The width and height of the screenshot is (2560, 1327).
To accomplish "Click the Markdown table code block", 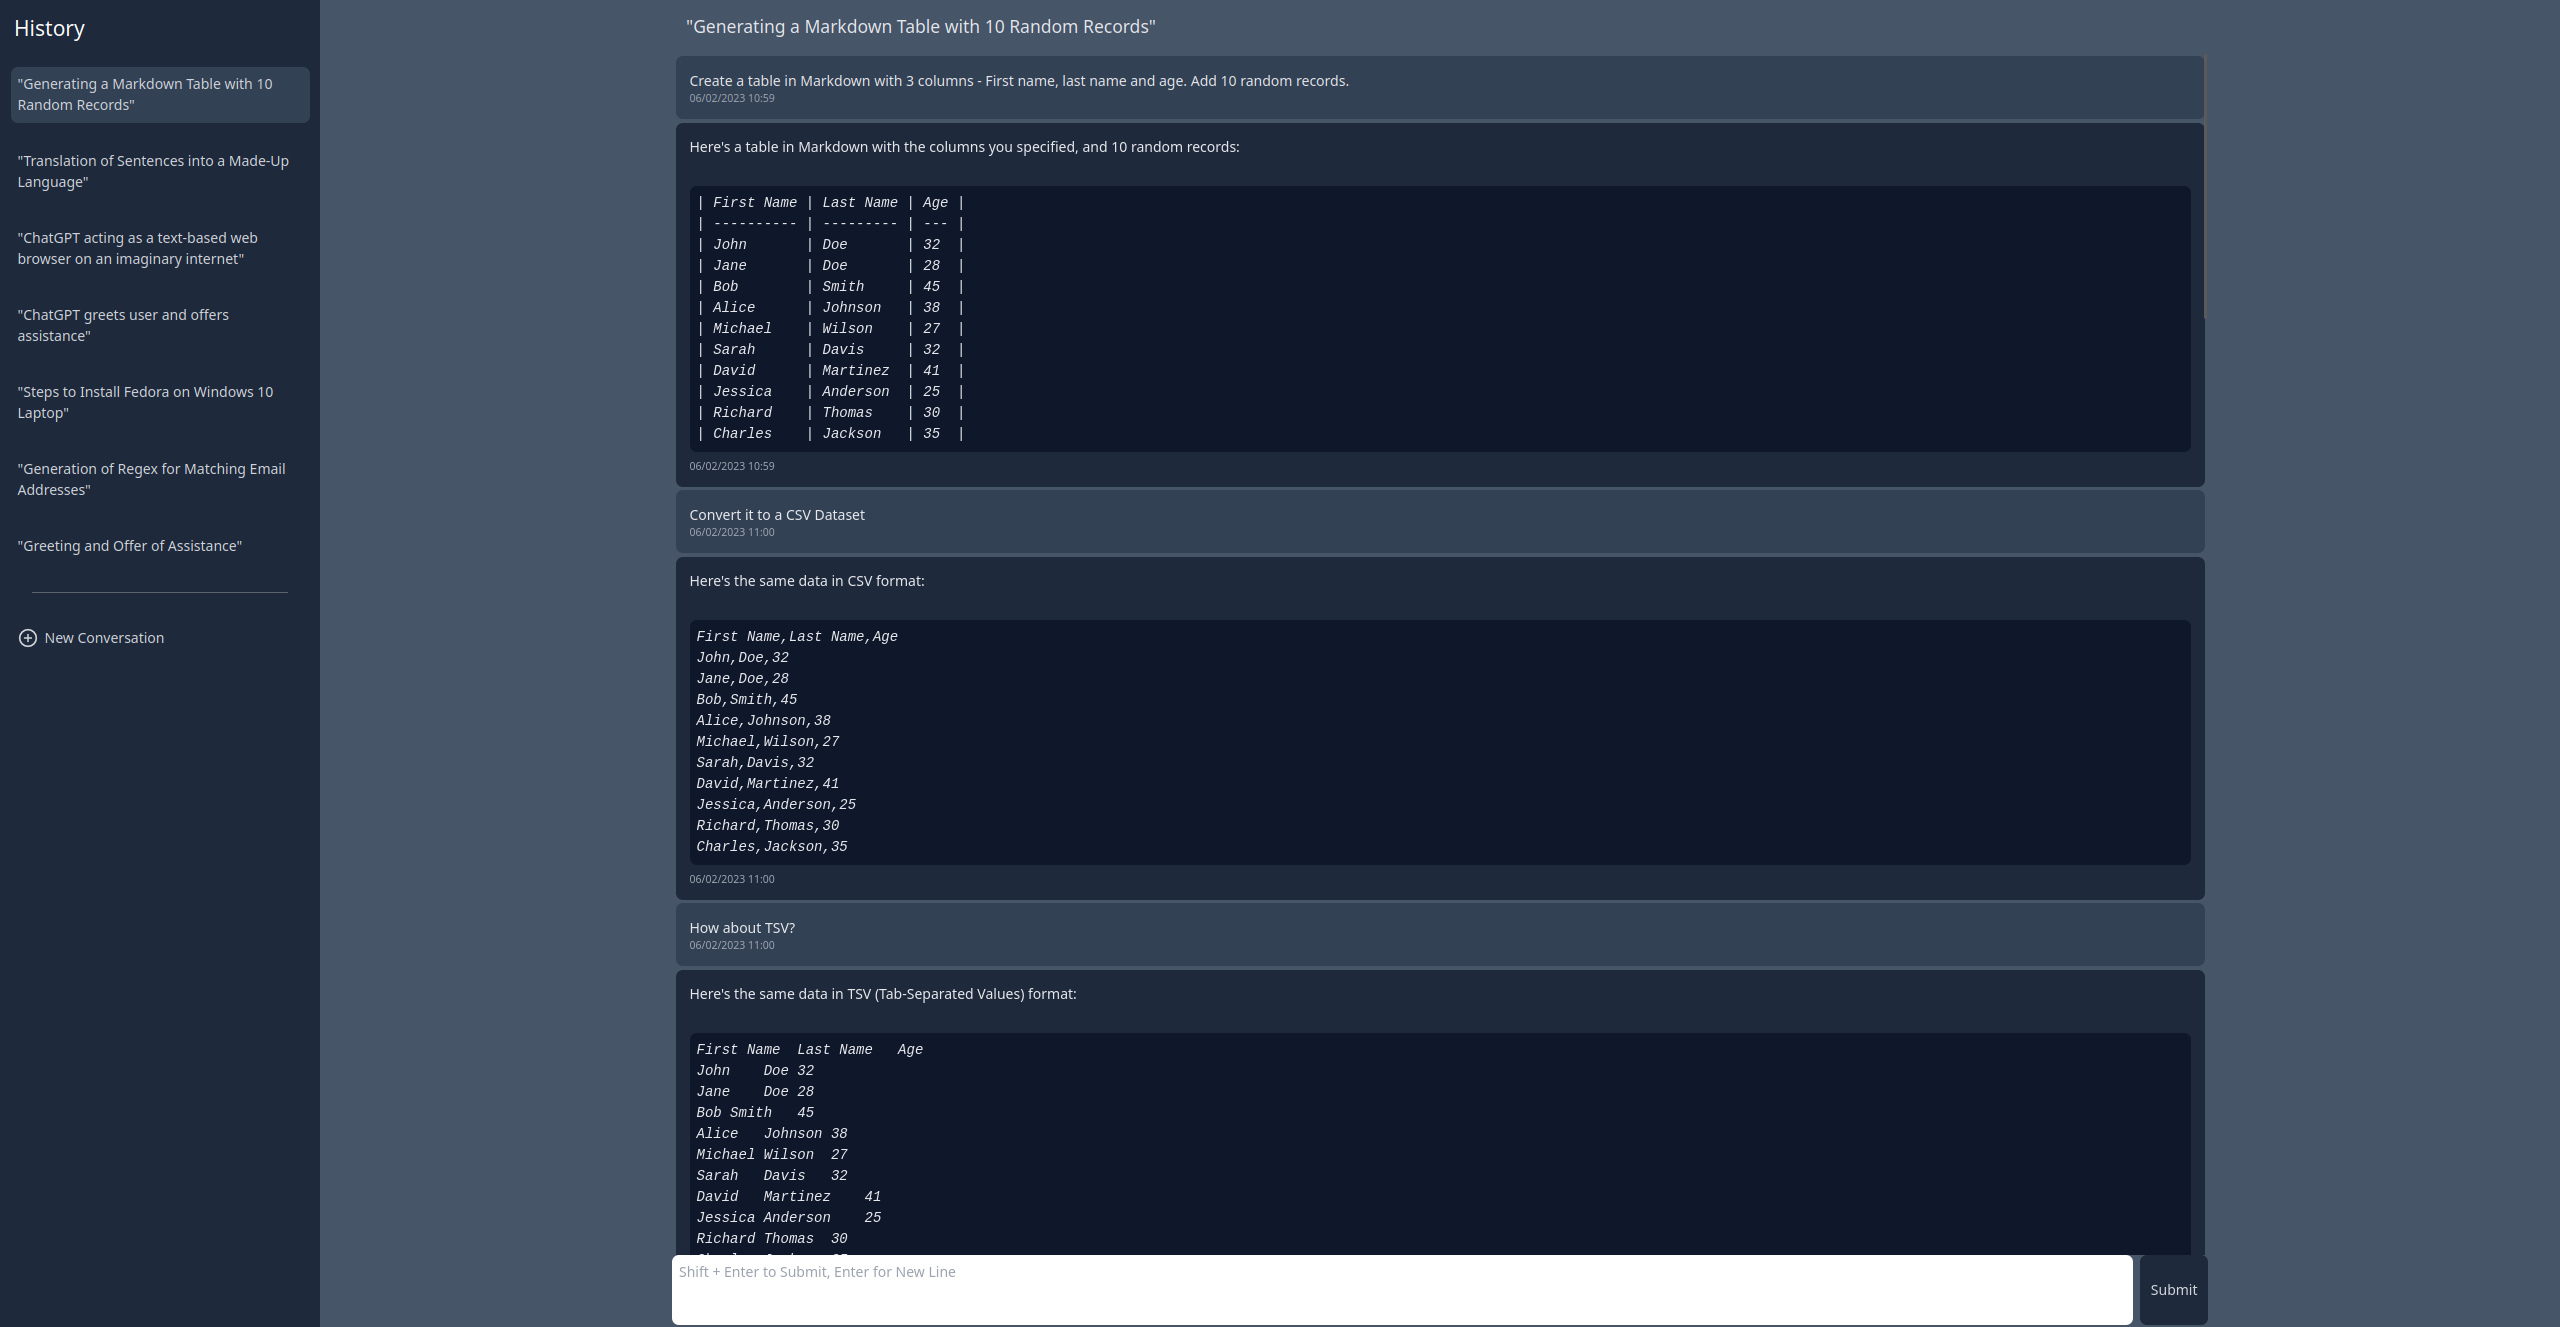I will (1439, 318).
